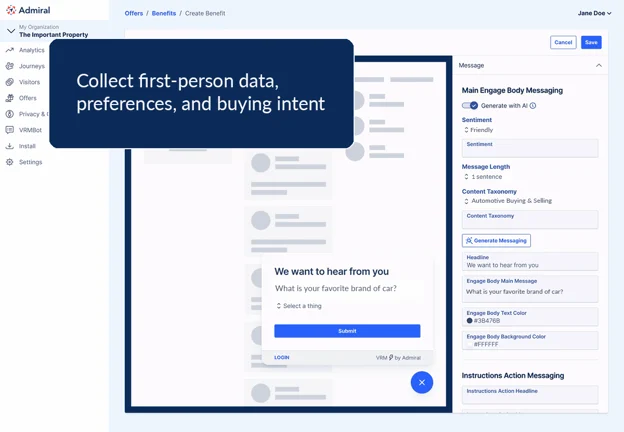Click the blue Submit button in preview

347,331
